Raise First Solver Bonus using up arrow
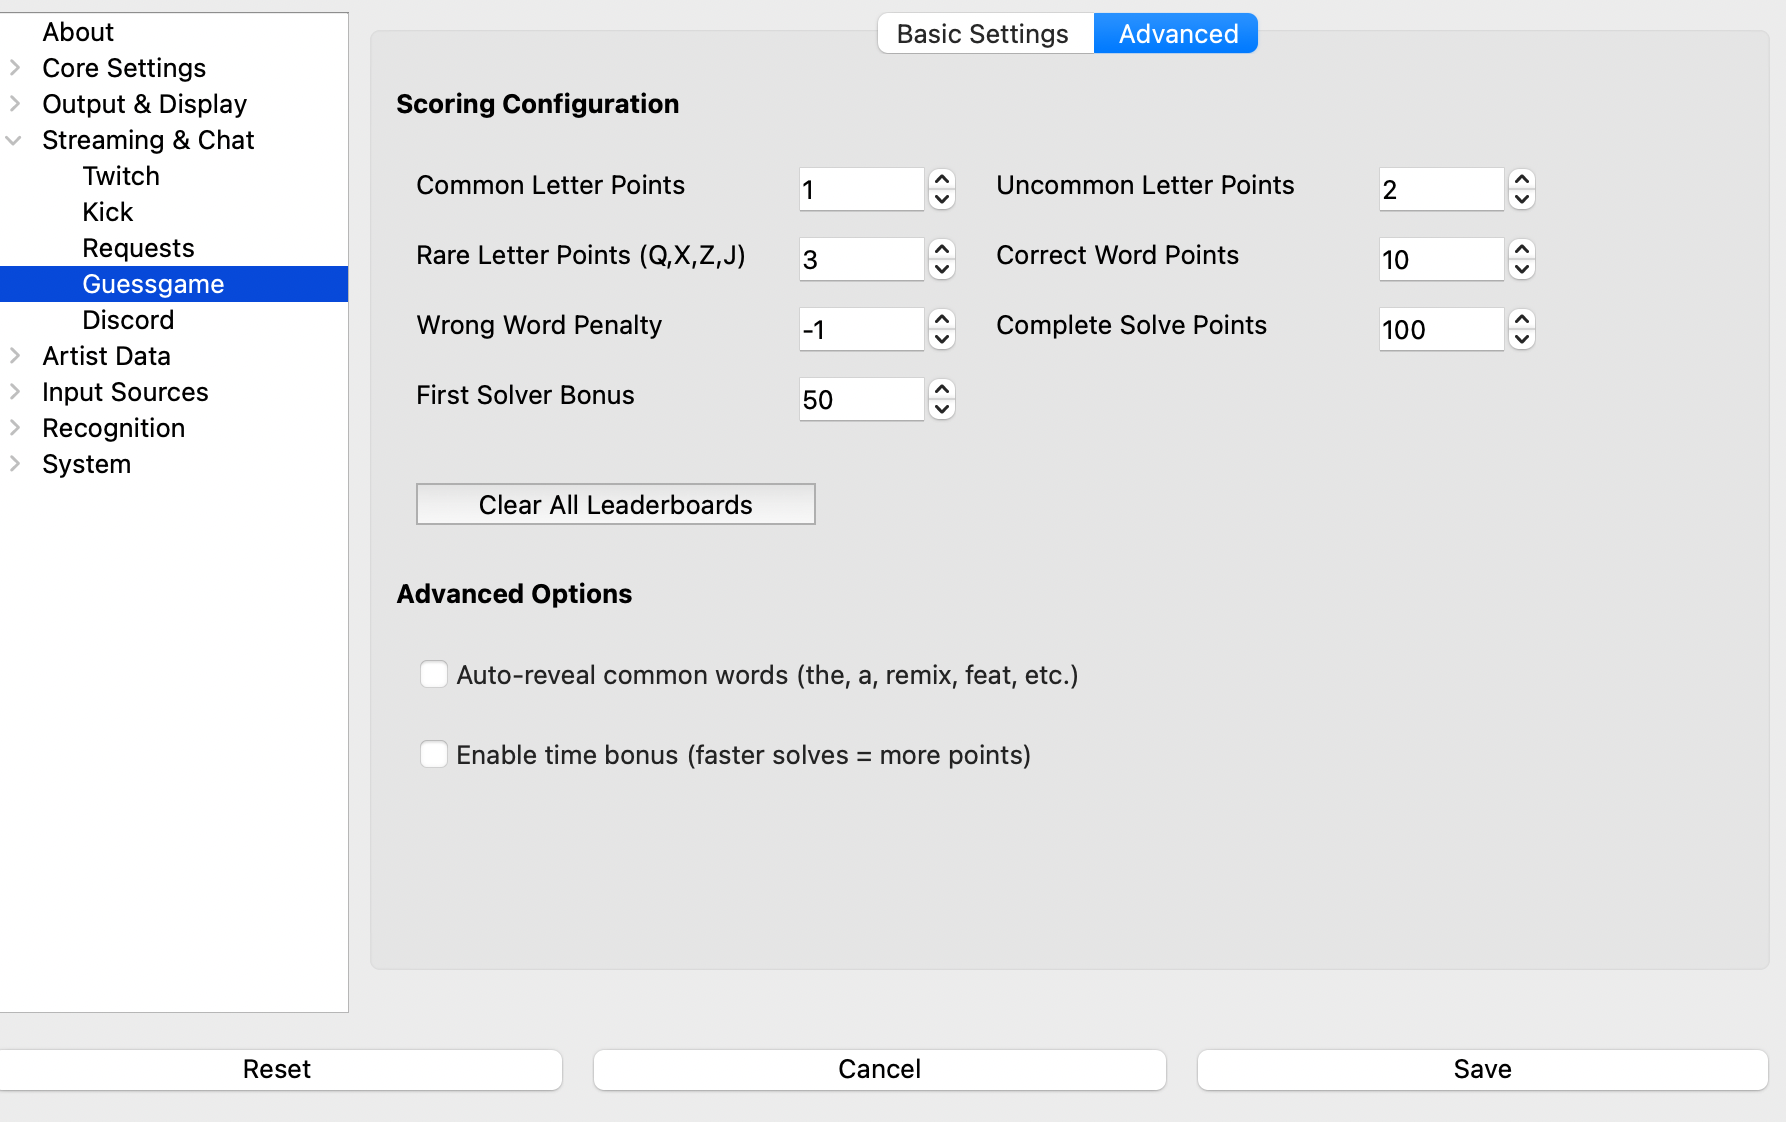The width and height of the screenshot is (1786, 1122). point(941,389)
